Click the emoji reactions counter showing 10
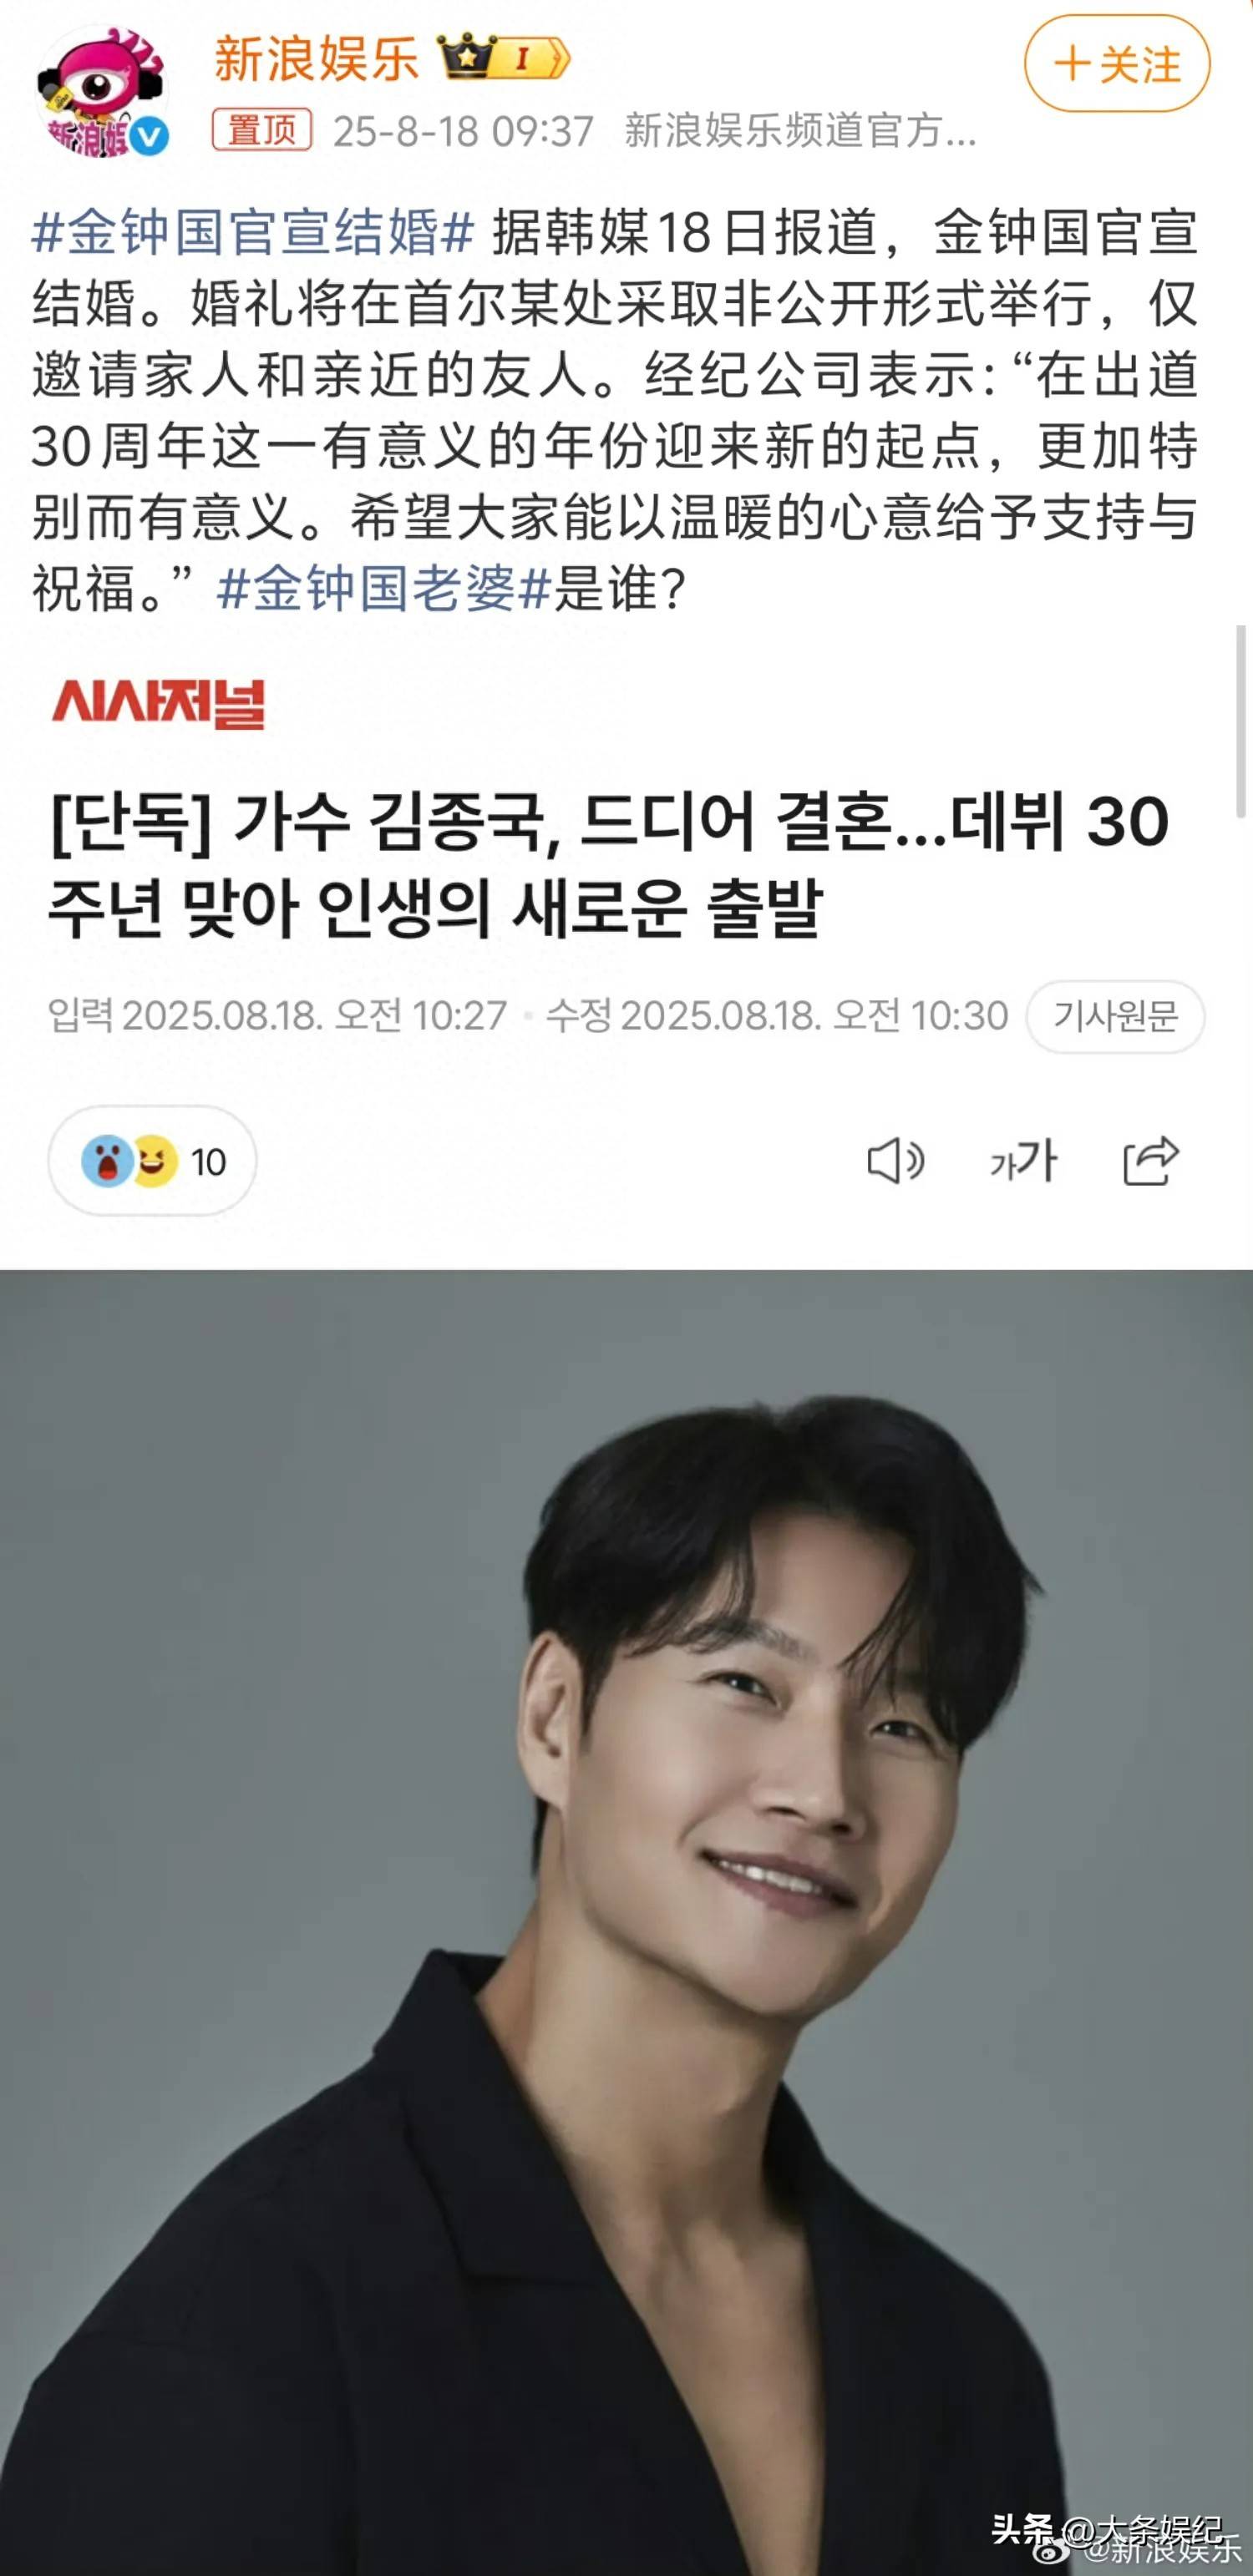Image resolution: width=1253 pixels, height=2576 pixels. [x=152, y=1161]
